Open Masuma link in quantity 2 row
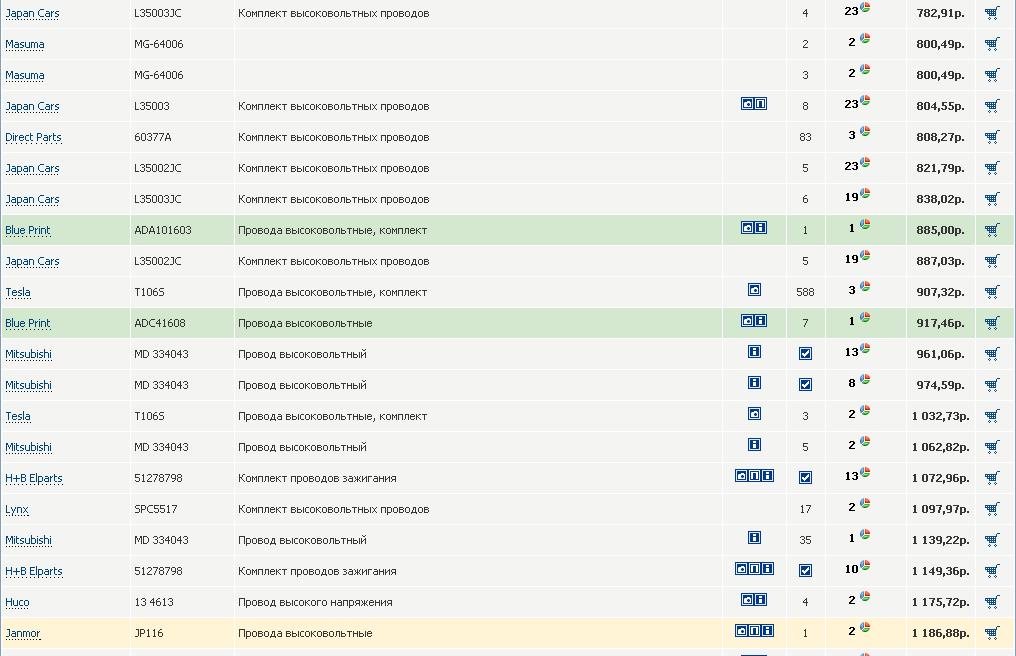The height and width of the screenshot is (656, 1016). [x=25, y=44]
